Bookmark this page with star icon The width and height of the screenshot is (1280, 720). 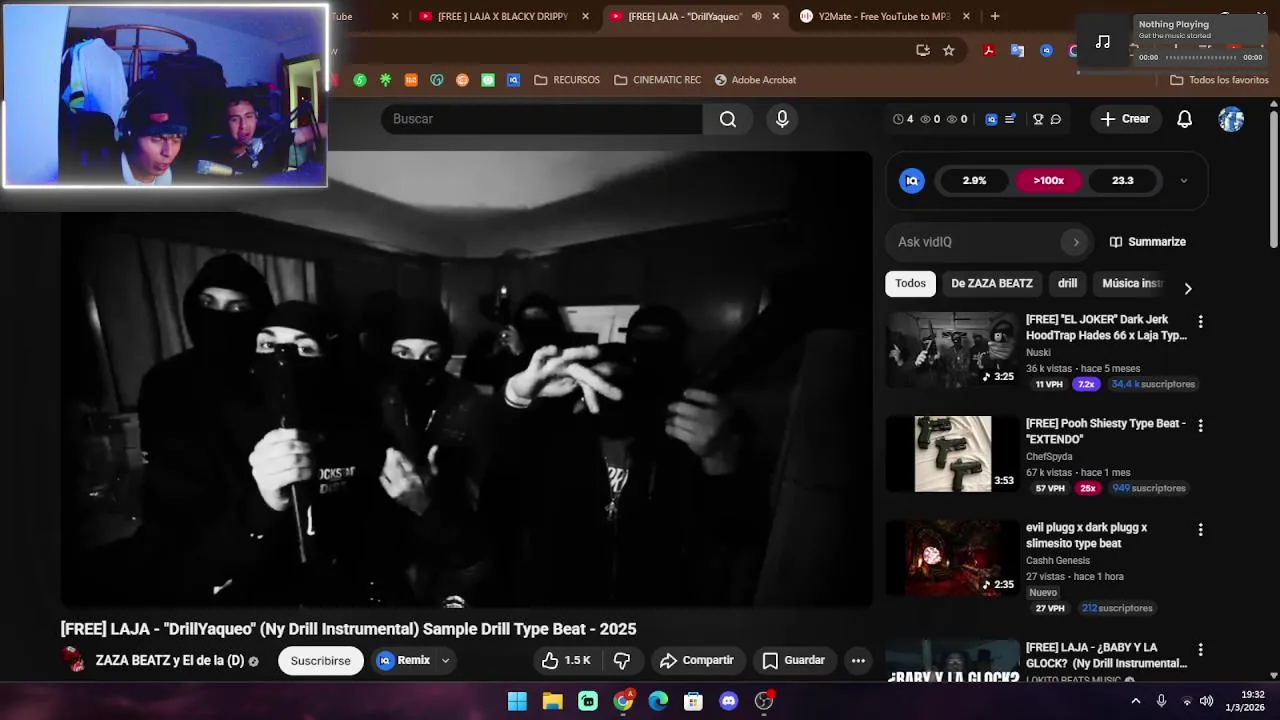tap(949, 50)
